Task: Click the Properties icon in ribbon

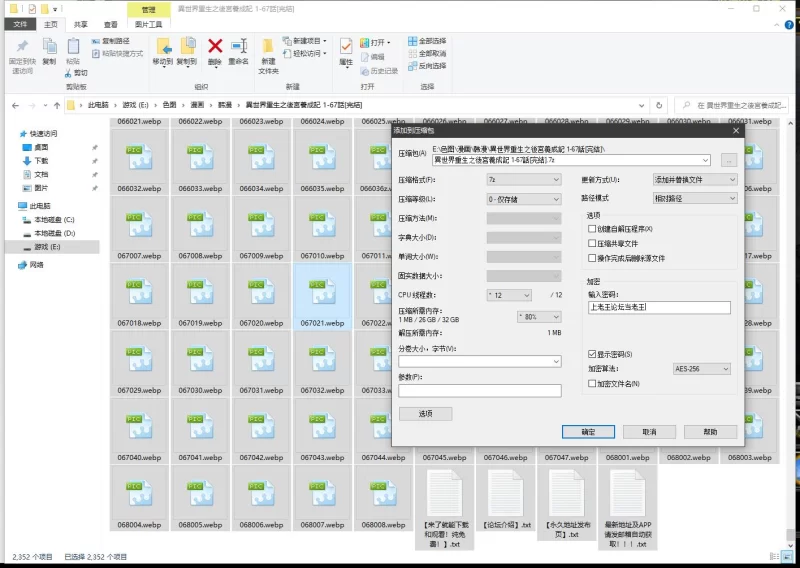Action: [x=346, y=47]
